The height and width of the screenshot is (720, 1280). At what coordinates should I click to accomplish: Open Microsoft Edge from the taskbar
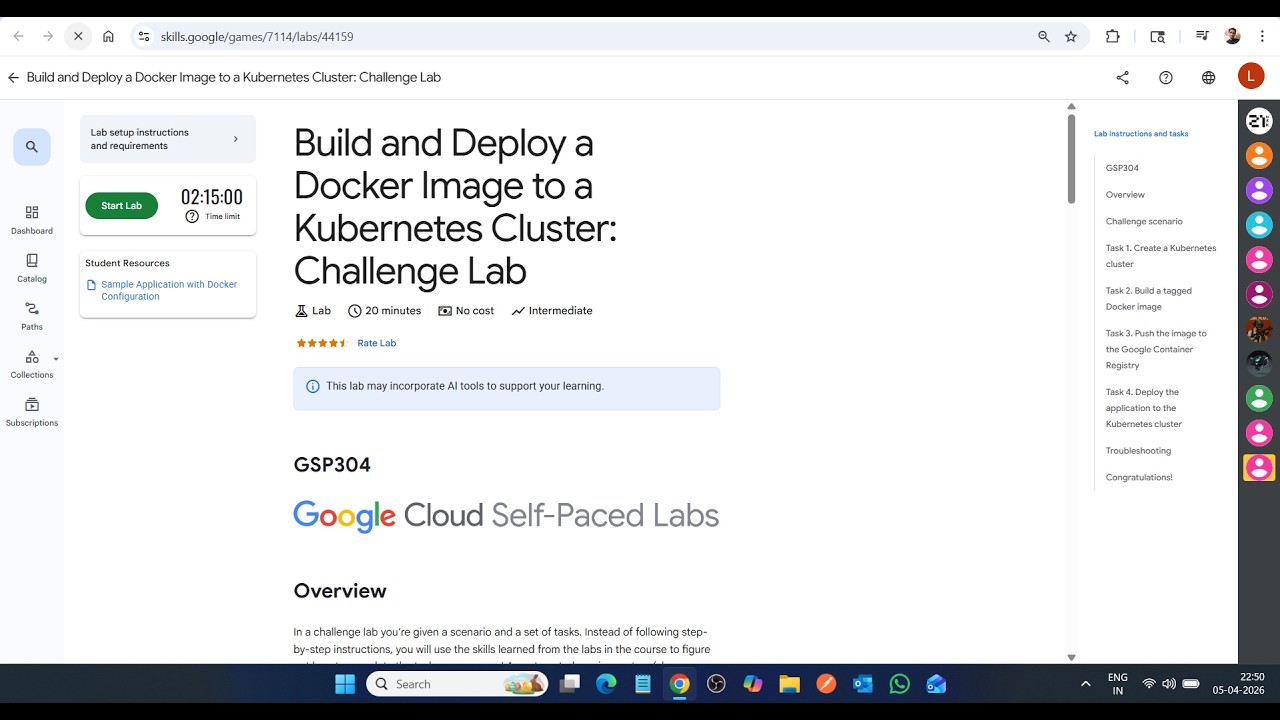607,684
